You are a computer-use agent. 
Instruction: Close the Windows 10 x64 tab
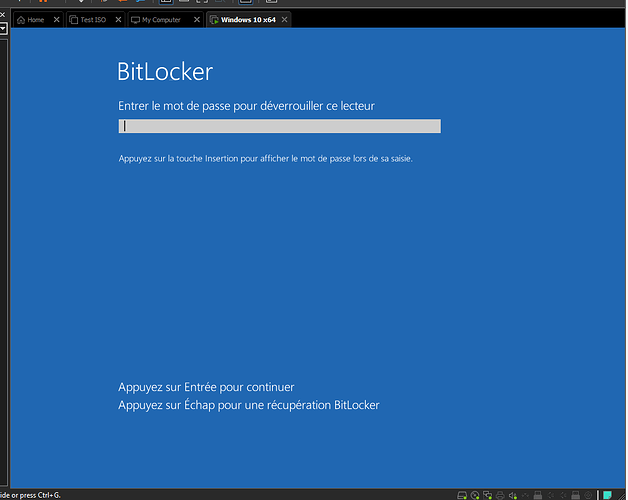click(x=283, y=20)
